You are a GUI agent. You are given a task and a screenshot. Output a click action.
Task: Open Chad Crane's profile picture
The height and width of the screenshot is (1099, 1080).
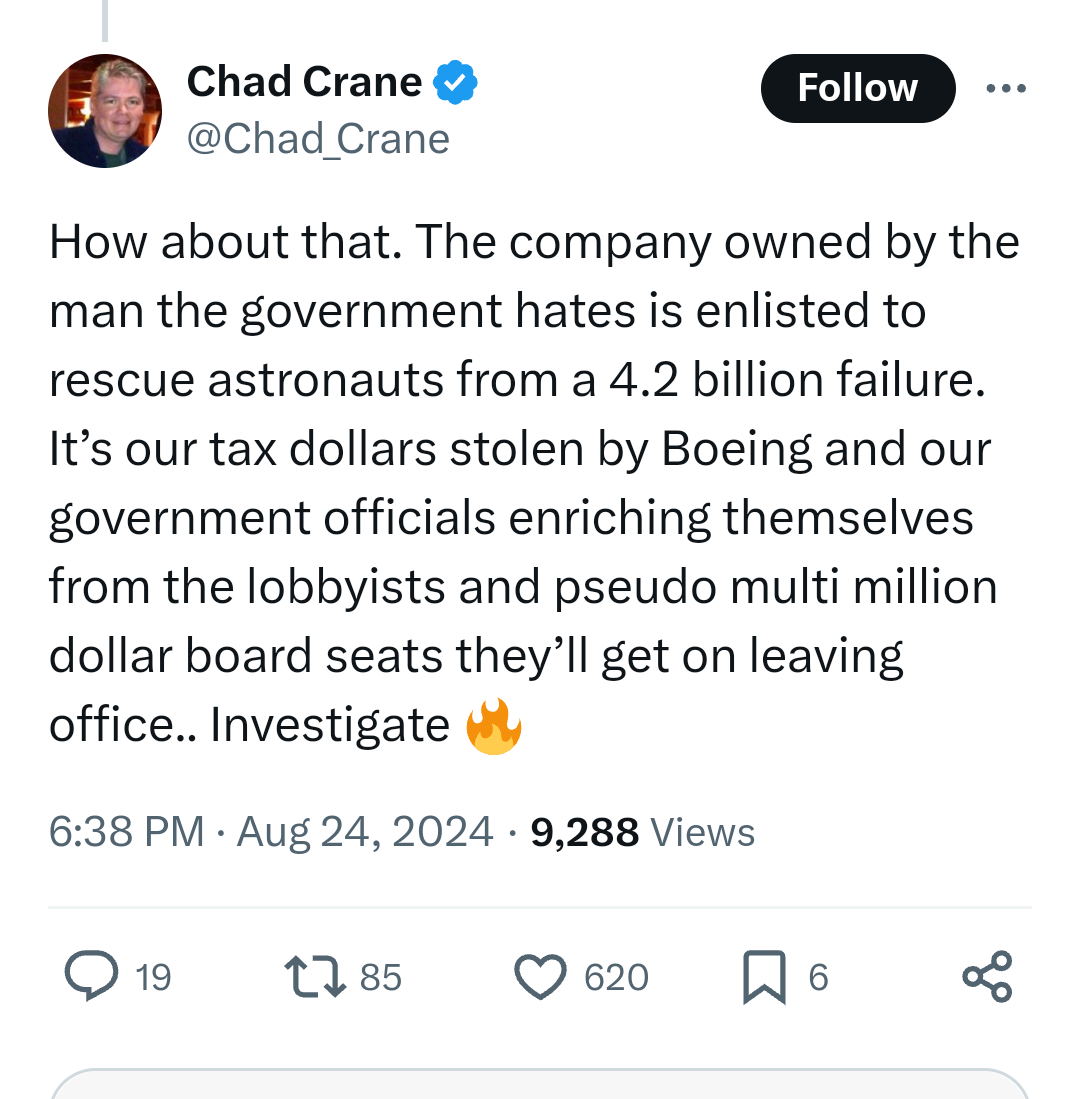(x=105, y=110)
